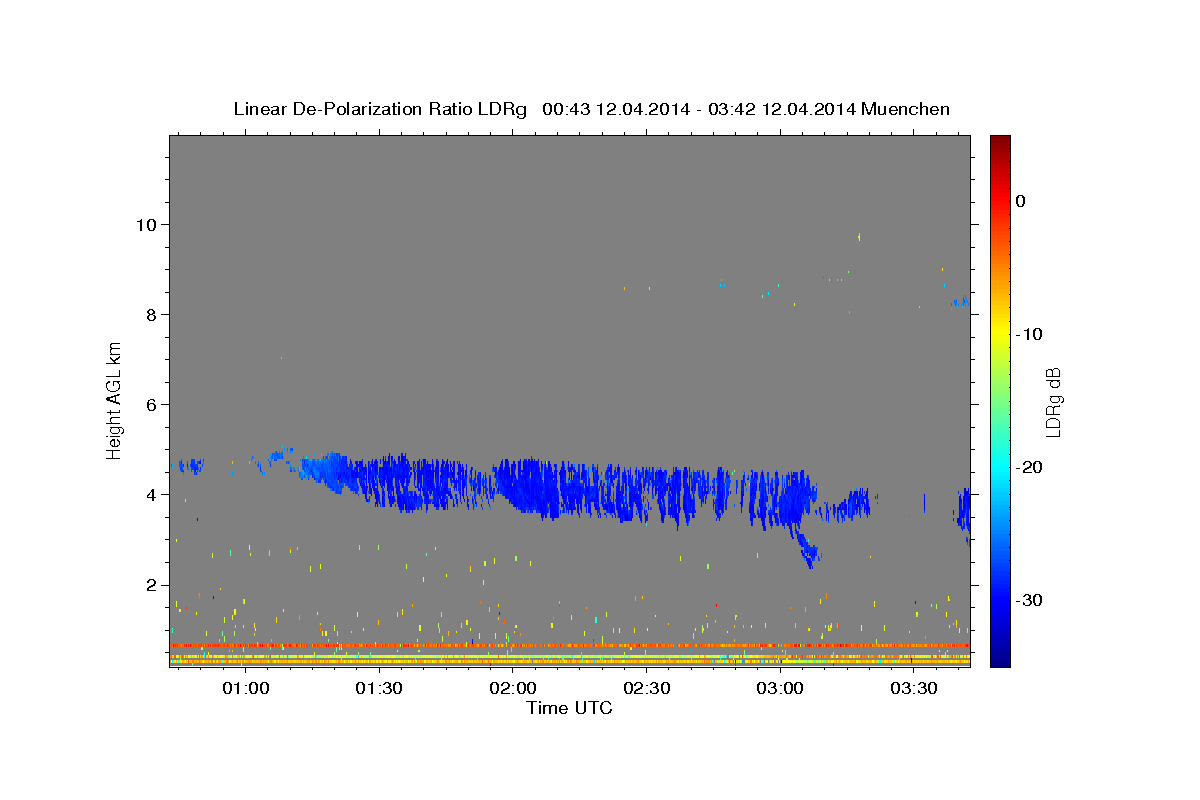The image size is (1200, 800).
Task: Click the red horizontal band near ground
Action: coord(570,646)
